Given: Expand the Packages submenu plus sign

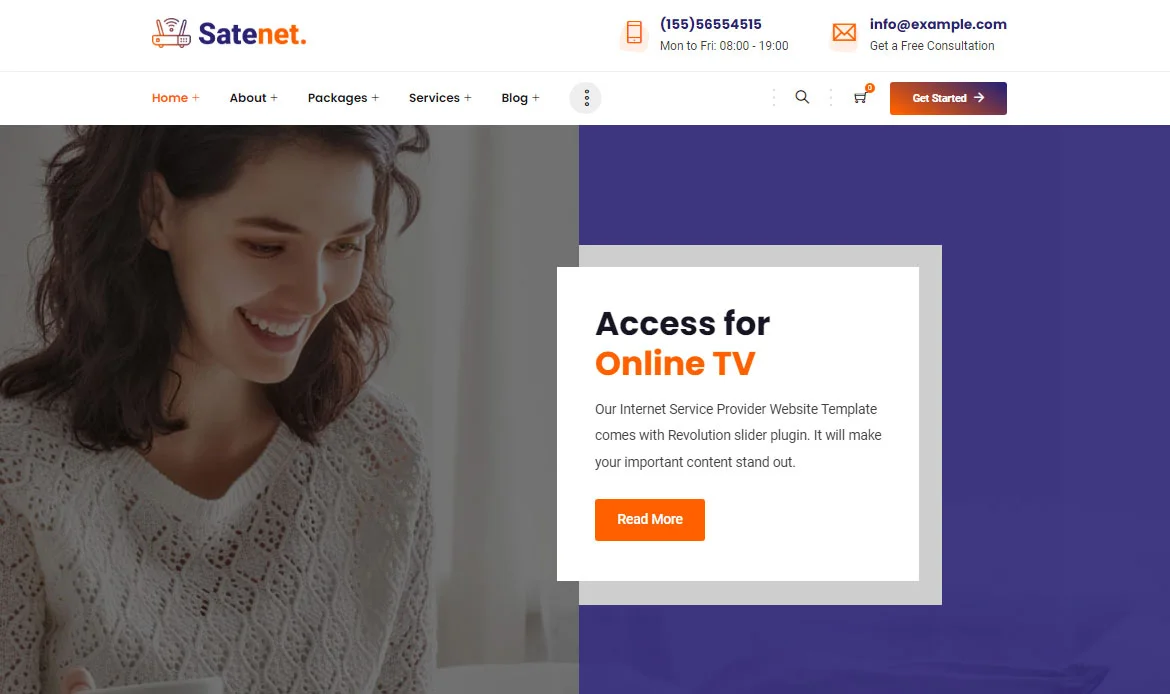Looking at the screenshot, I should tap(375, 98).
